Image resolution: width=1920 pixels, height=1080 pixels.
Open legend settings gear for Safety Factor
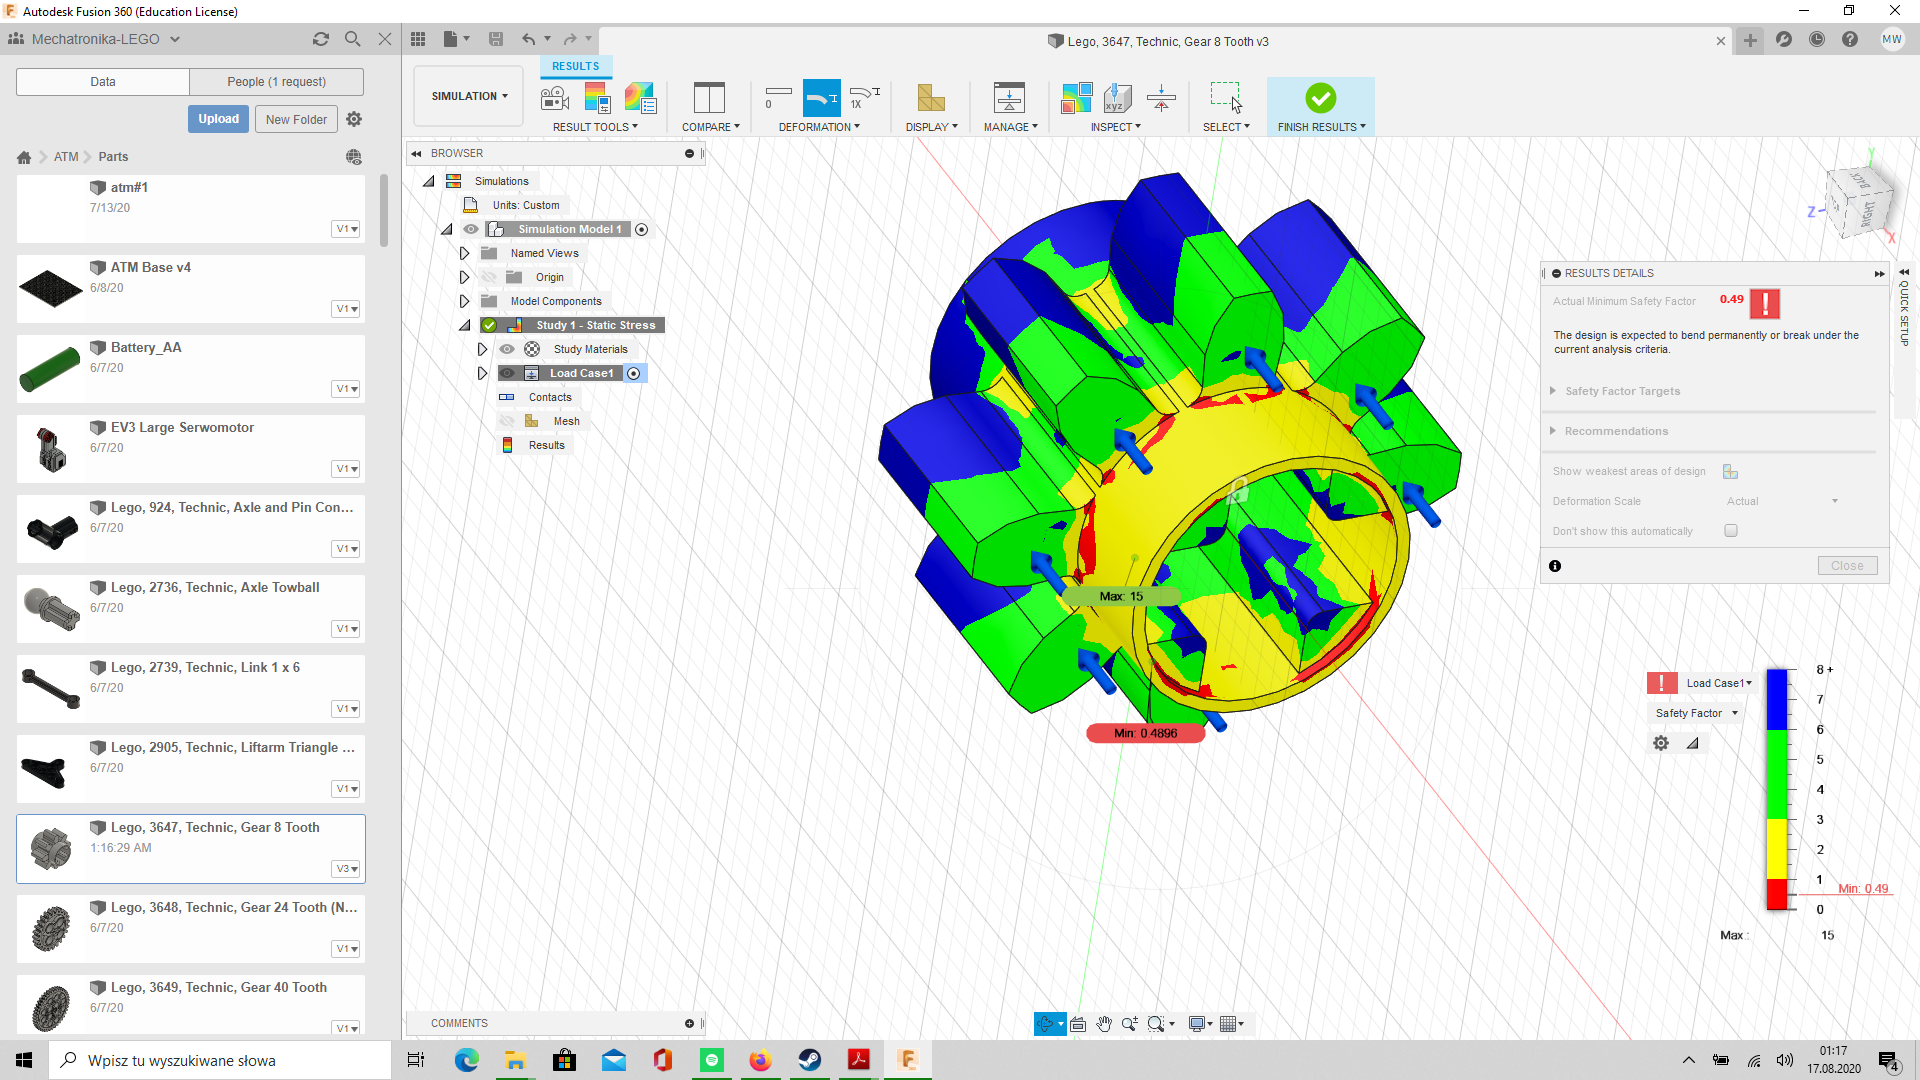1660,743
